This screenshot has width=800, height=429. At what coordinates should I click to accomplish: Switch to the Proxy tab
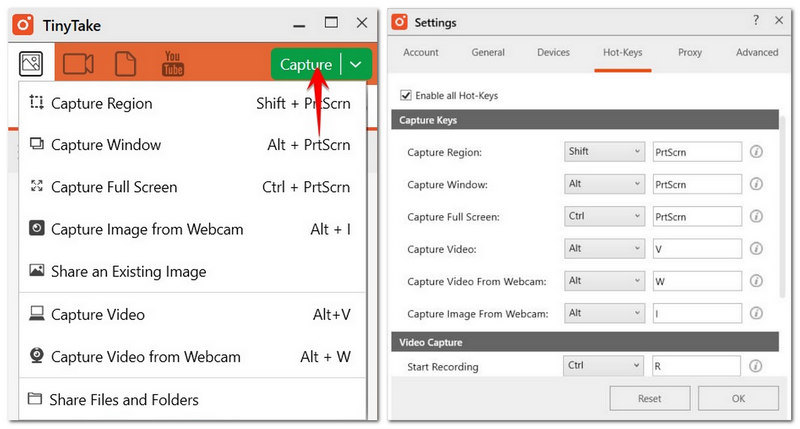point(689,53)
